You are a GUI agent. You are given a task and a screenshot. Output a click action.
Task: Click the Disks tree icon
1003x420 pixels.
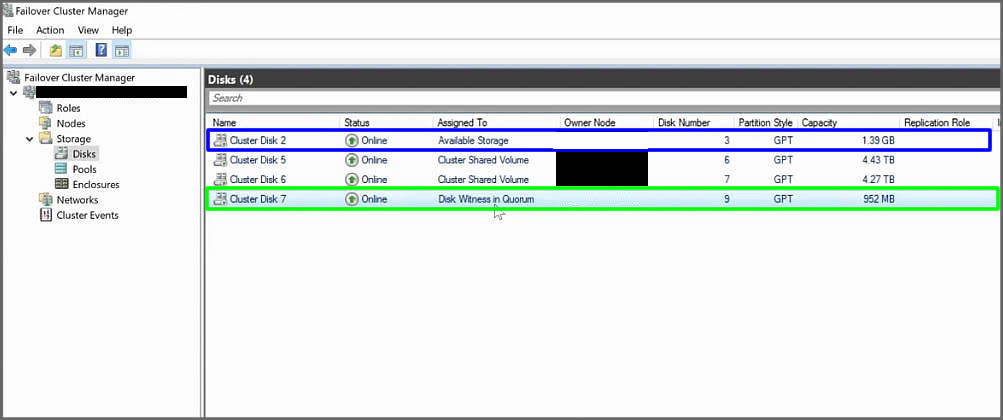[x=61, y=154]
